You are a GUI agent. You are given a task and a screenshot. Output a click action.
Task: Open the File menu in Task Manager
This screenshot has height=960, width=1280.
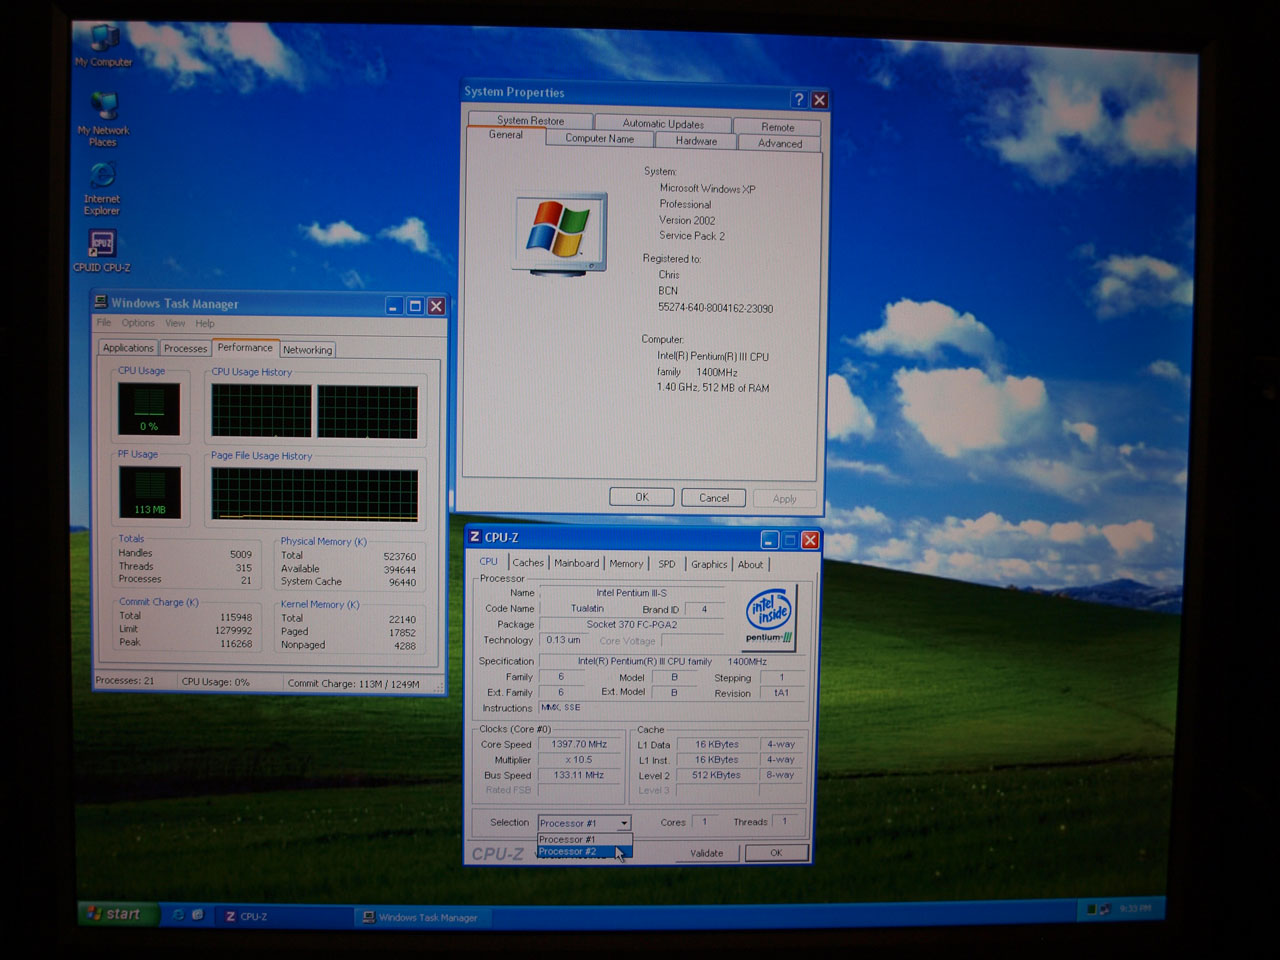tap(104, 323)
